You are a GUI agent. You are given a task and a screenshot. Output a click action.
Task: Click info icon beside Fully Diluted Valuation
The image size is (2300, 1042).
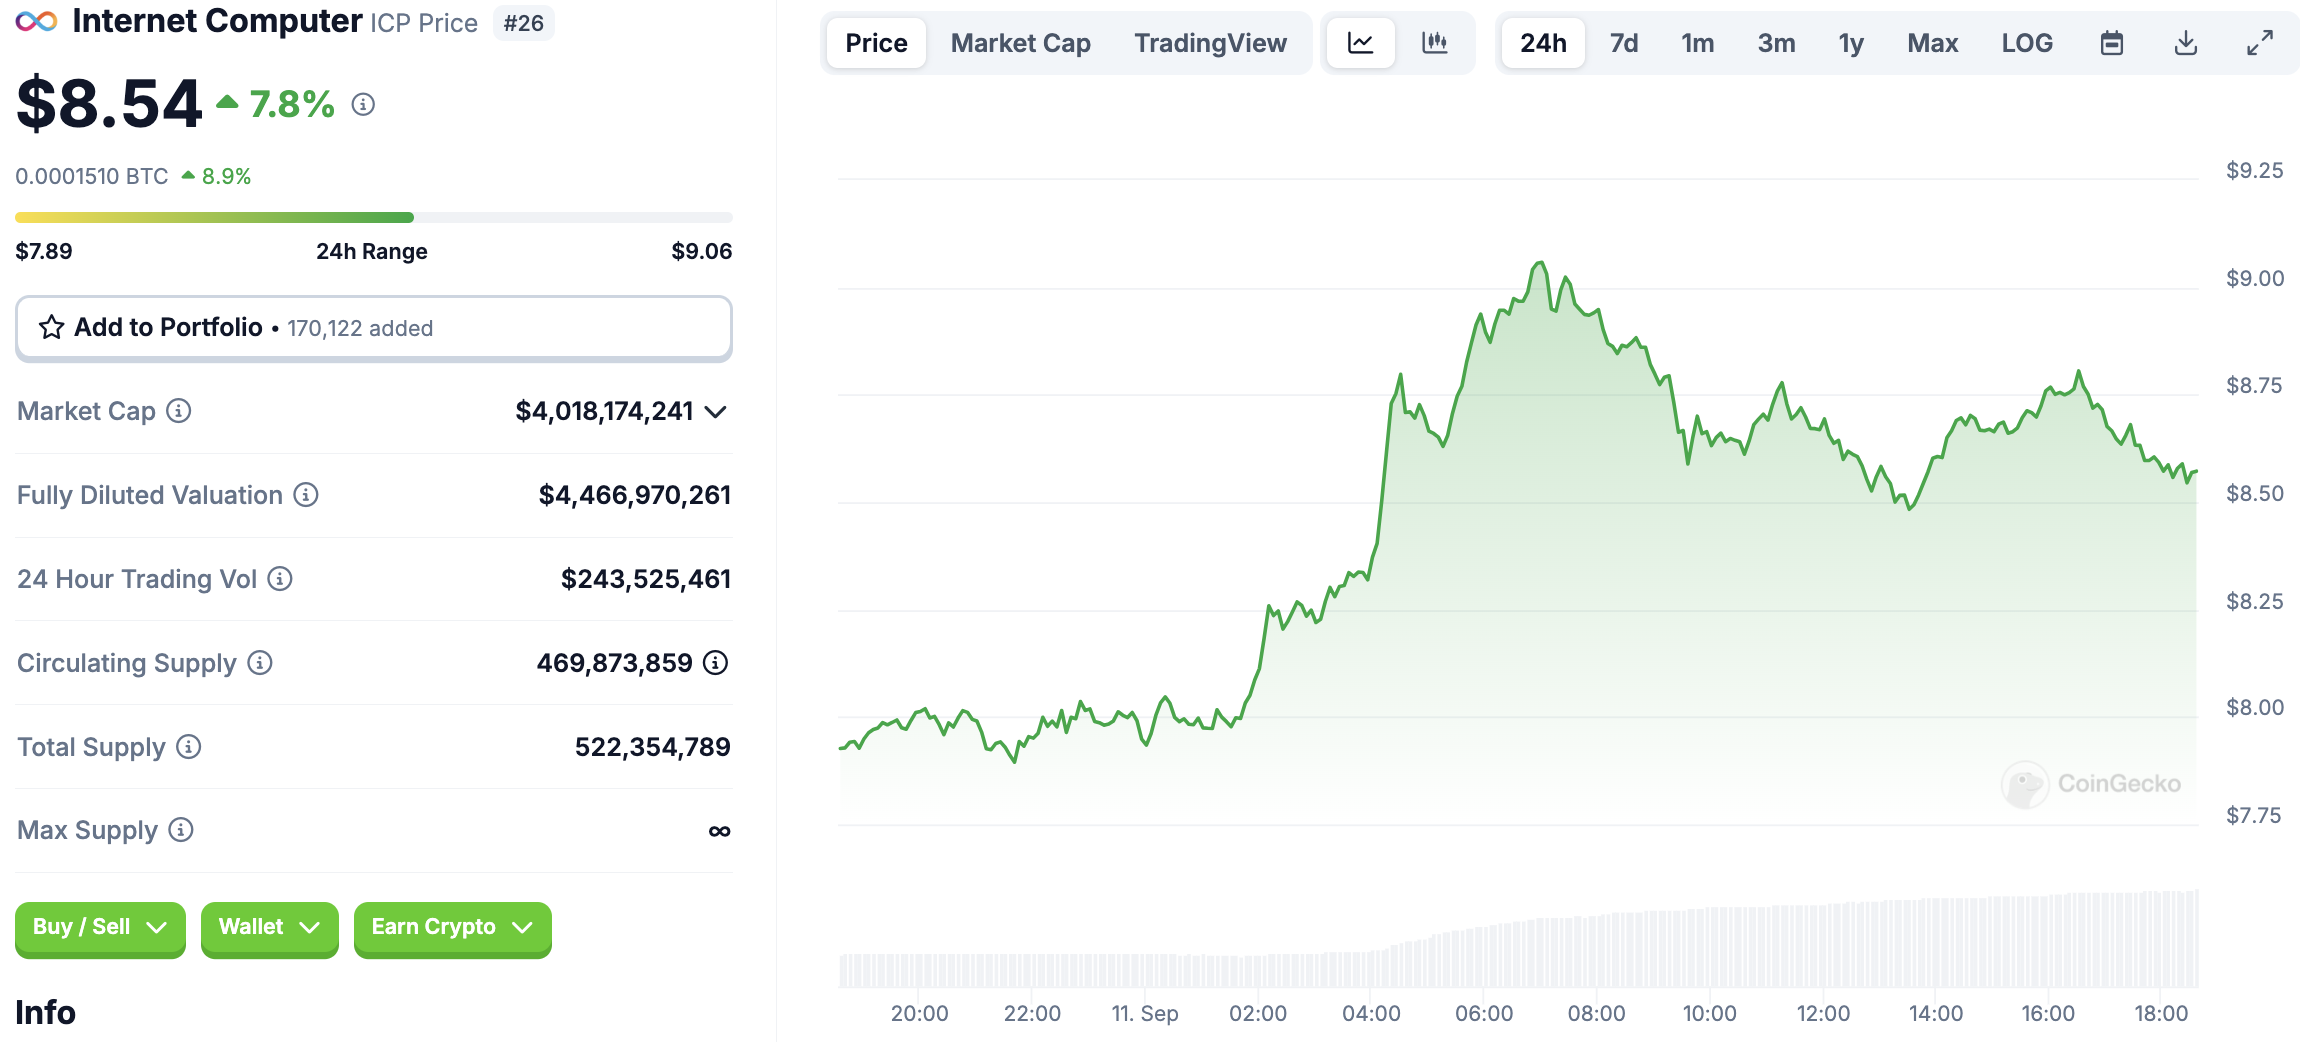[x=306, y=495]
